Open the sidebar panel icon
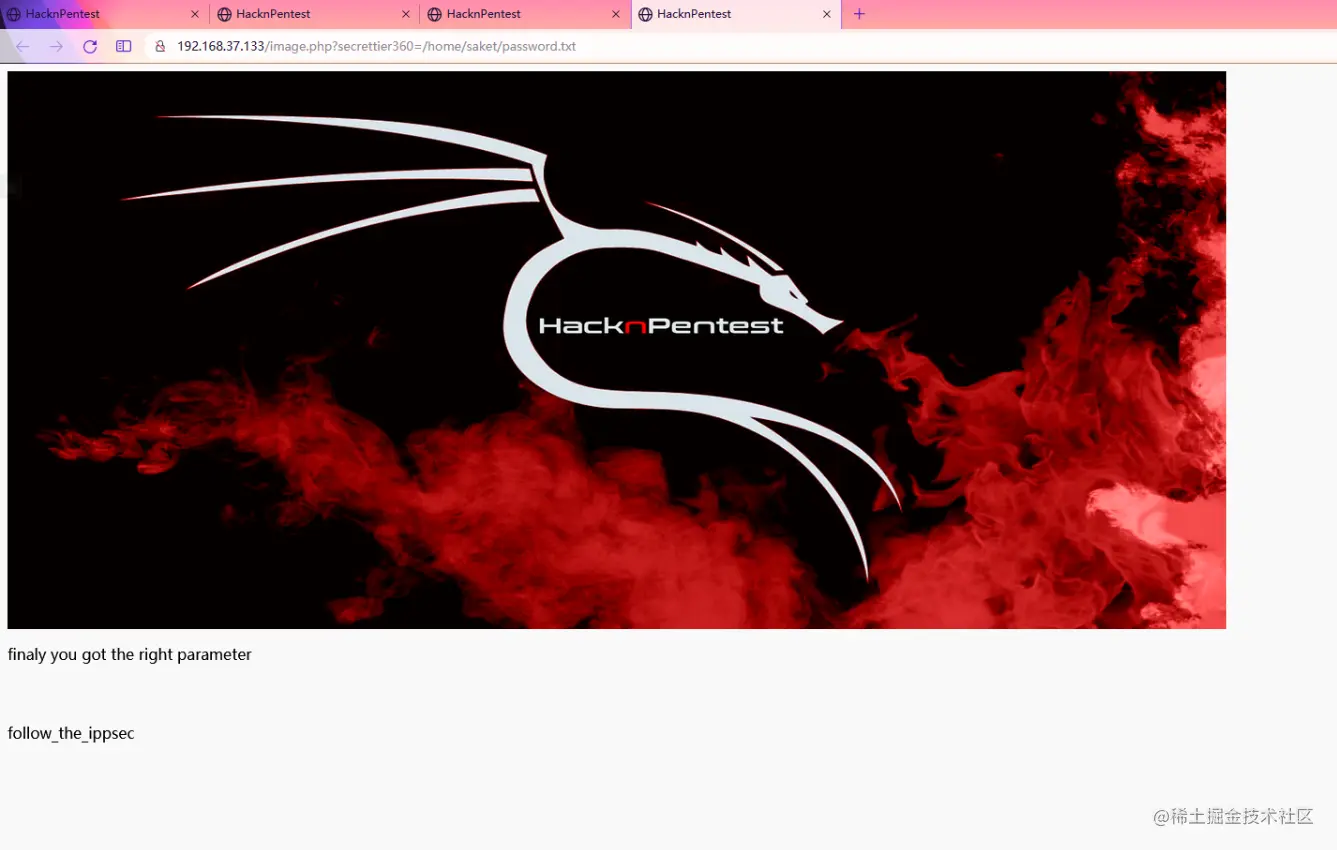The width and height of the screenshot is (1337, 850). 124,46
